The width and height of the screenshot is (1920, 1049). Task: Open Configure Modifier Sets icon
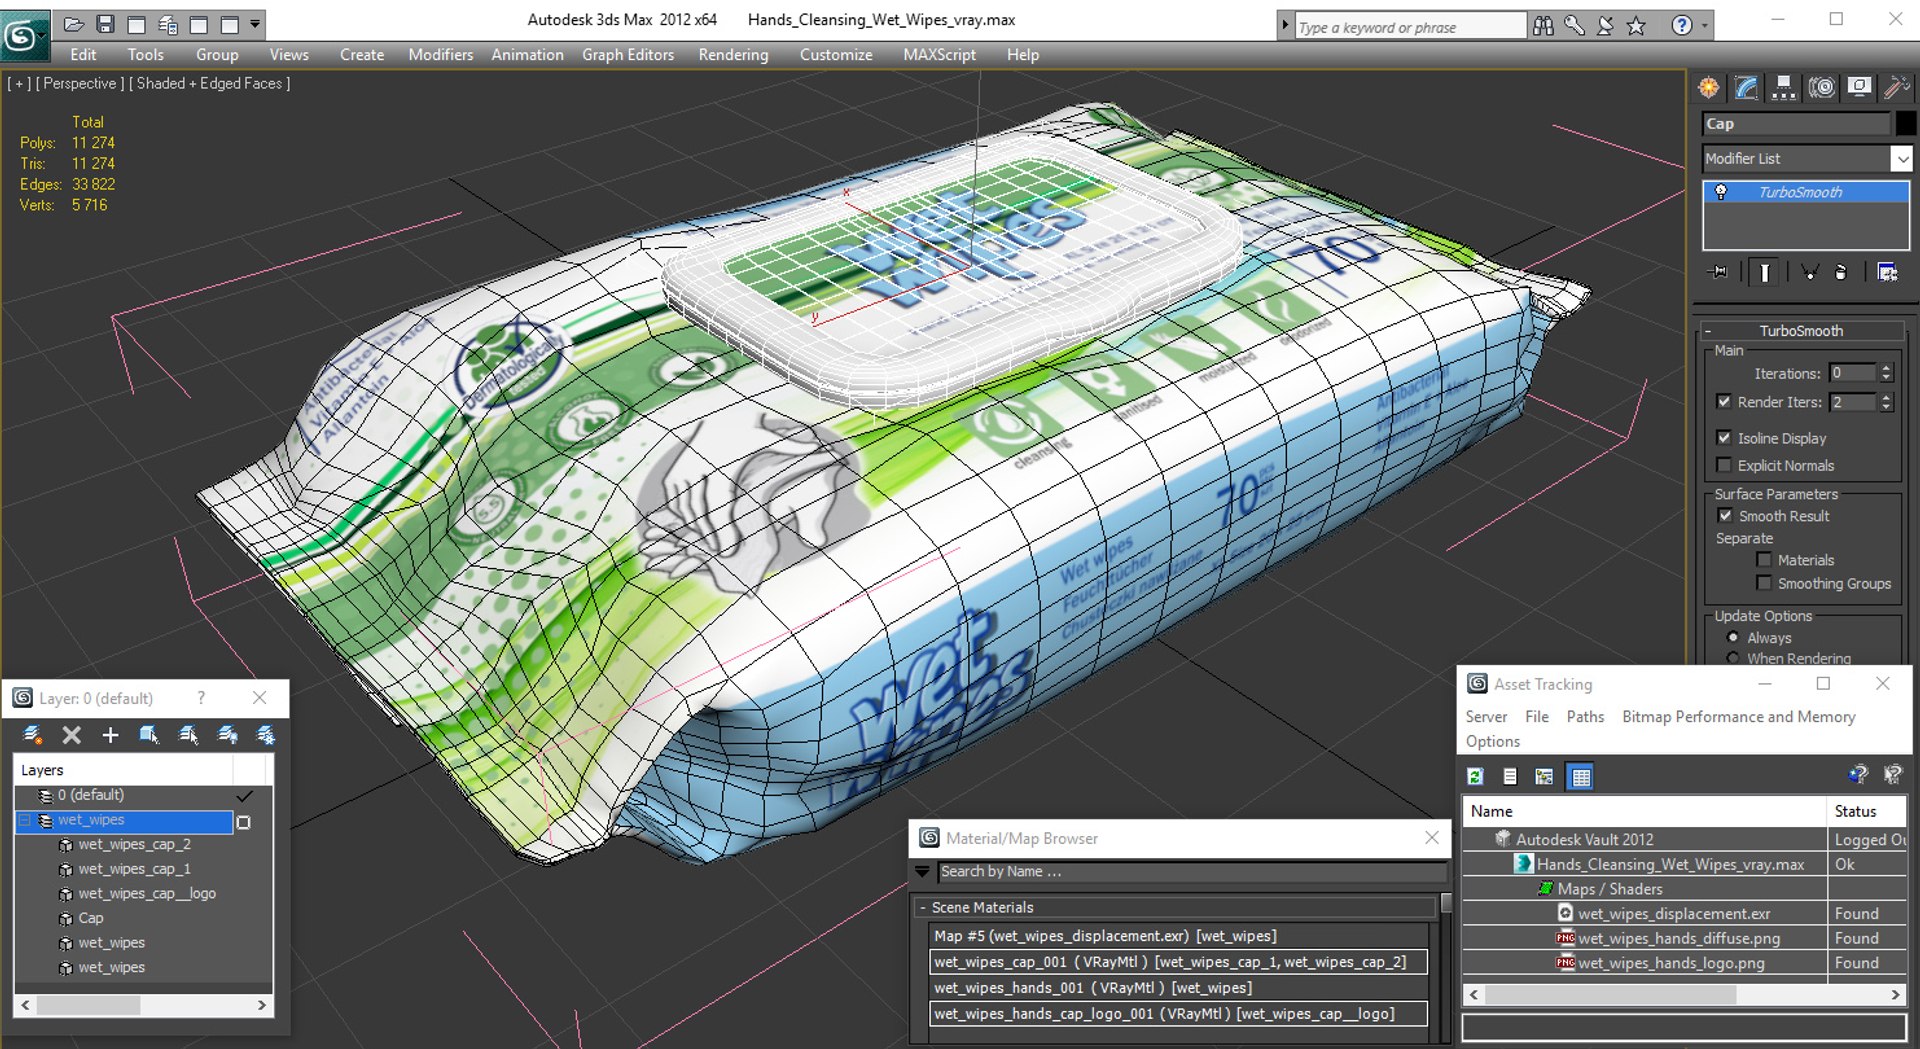point(1887,272)
